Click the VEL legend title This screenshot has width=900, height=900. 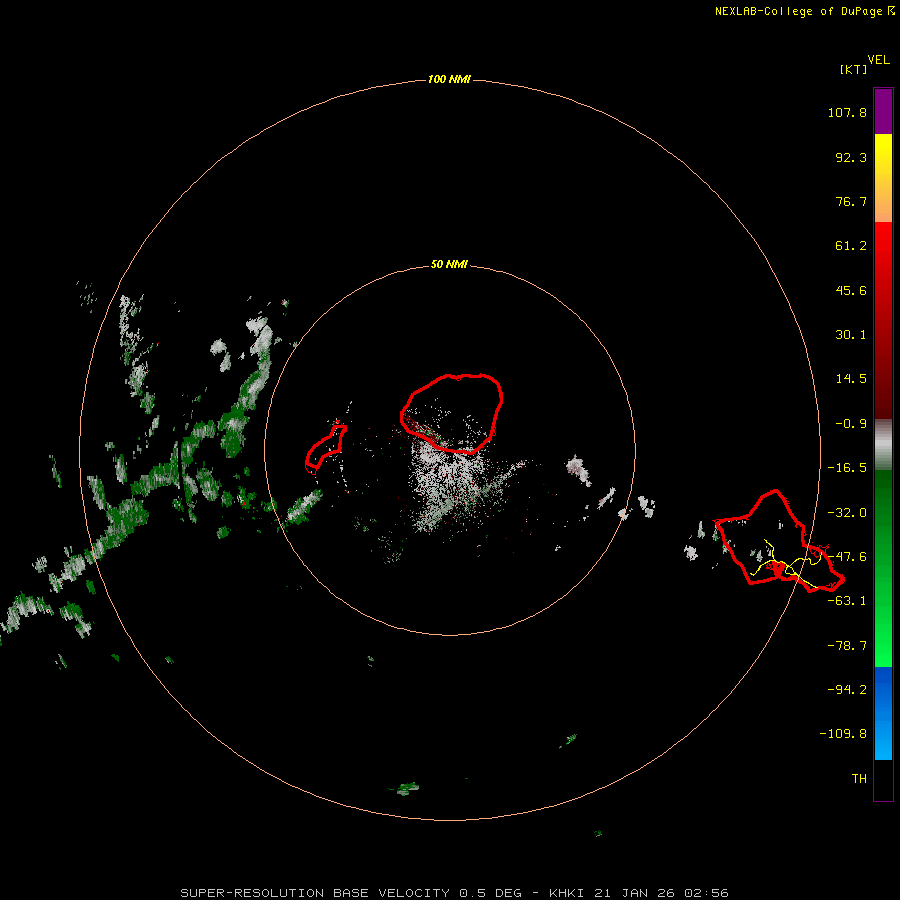click(878, 60)
